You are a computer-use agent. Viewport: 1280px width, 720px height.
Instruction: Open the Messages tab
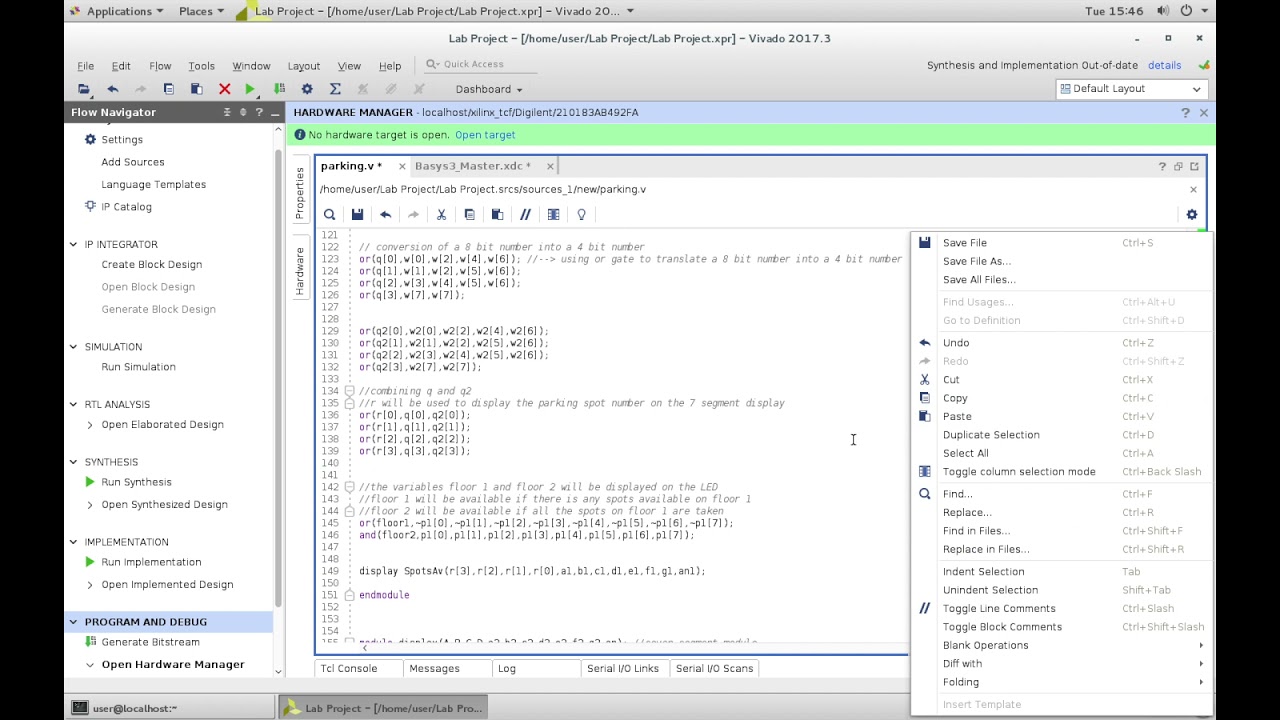[434, 668]
